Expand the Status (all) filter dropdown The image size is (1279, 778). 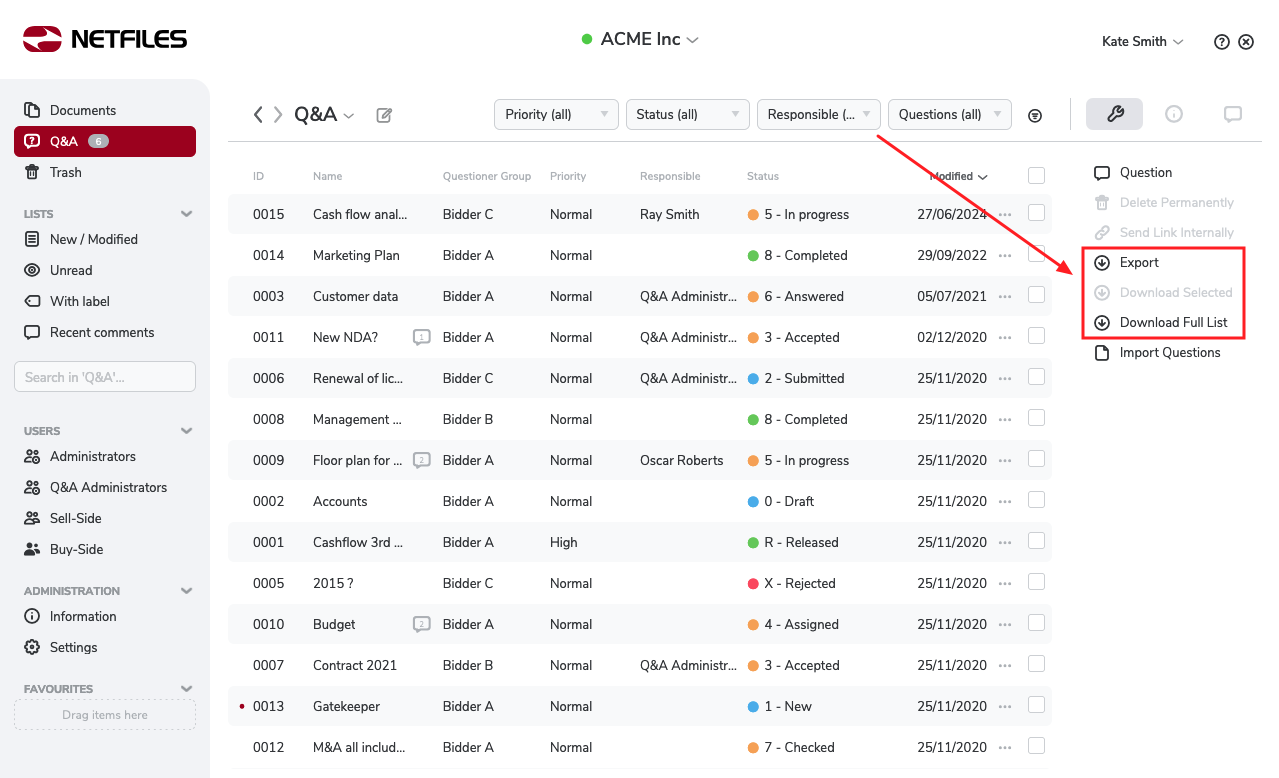(686, 114)
